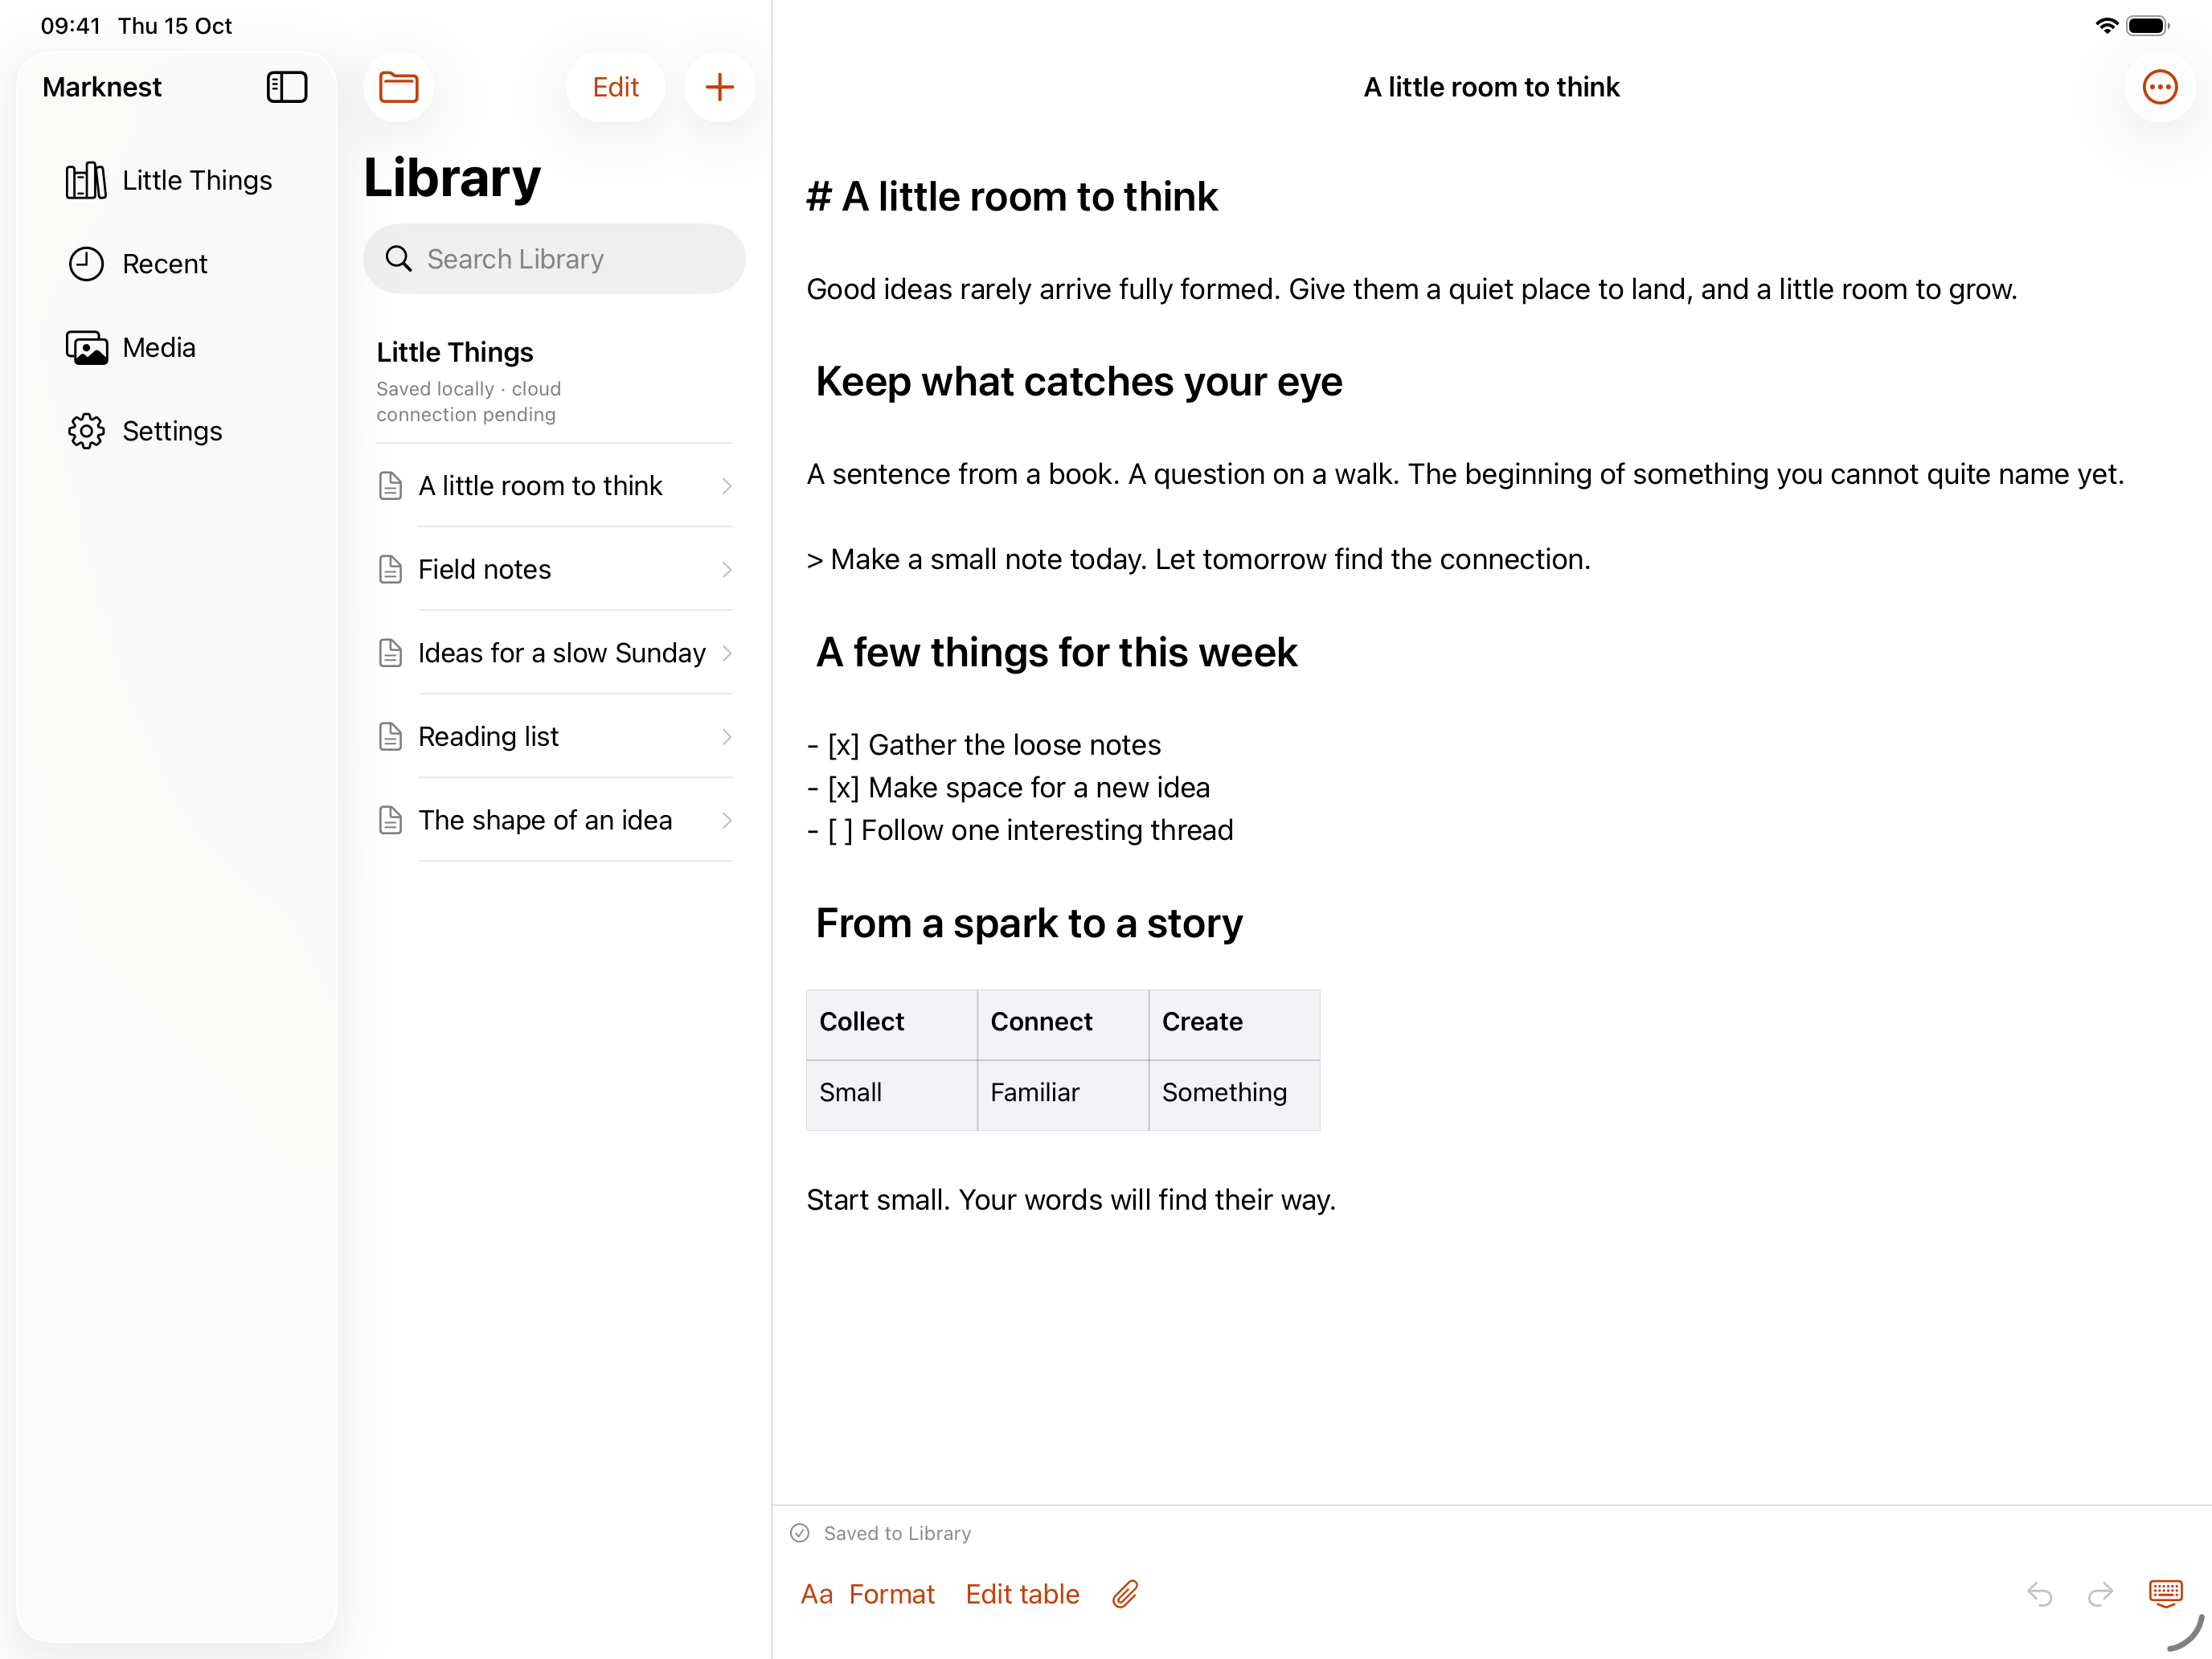2212x1659 pixels.
Task: Open the note A little room to think
Action: [x=555, y=486]
